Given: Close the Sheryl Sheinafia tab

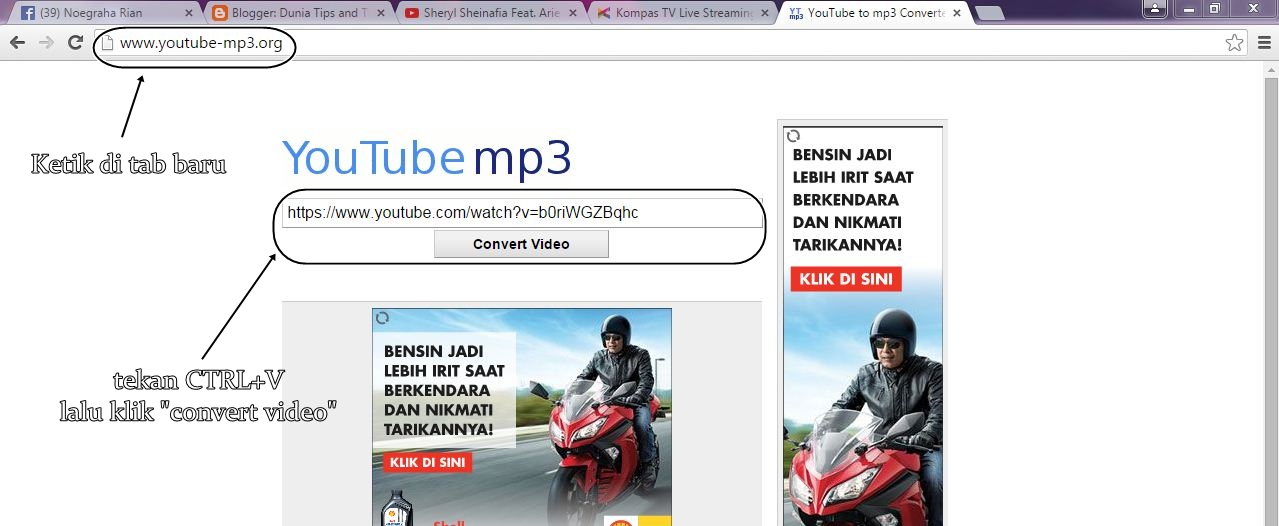Looking at the screenshot, I should coord(573,14).
